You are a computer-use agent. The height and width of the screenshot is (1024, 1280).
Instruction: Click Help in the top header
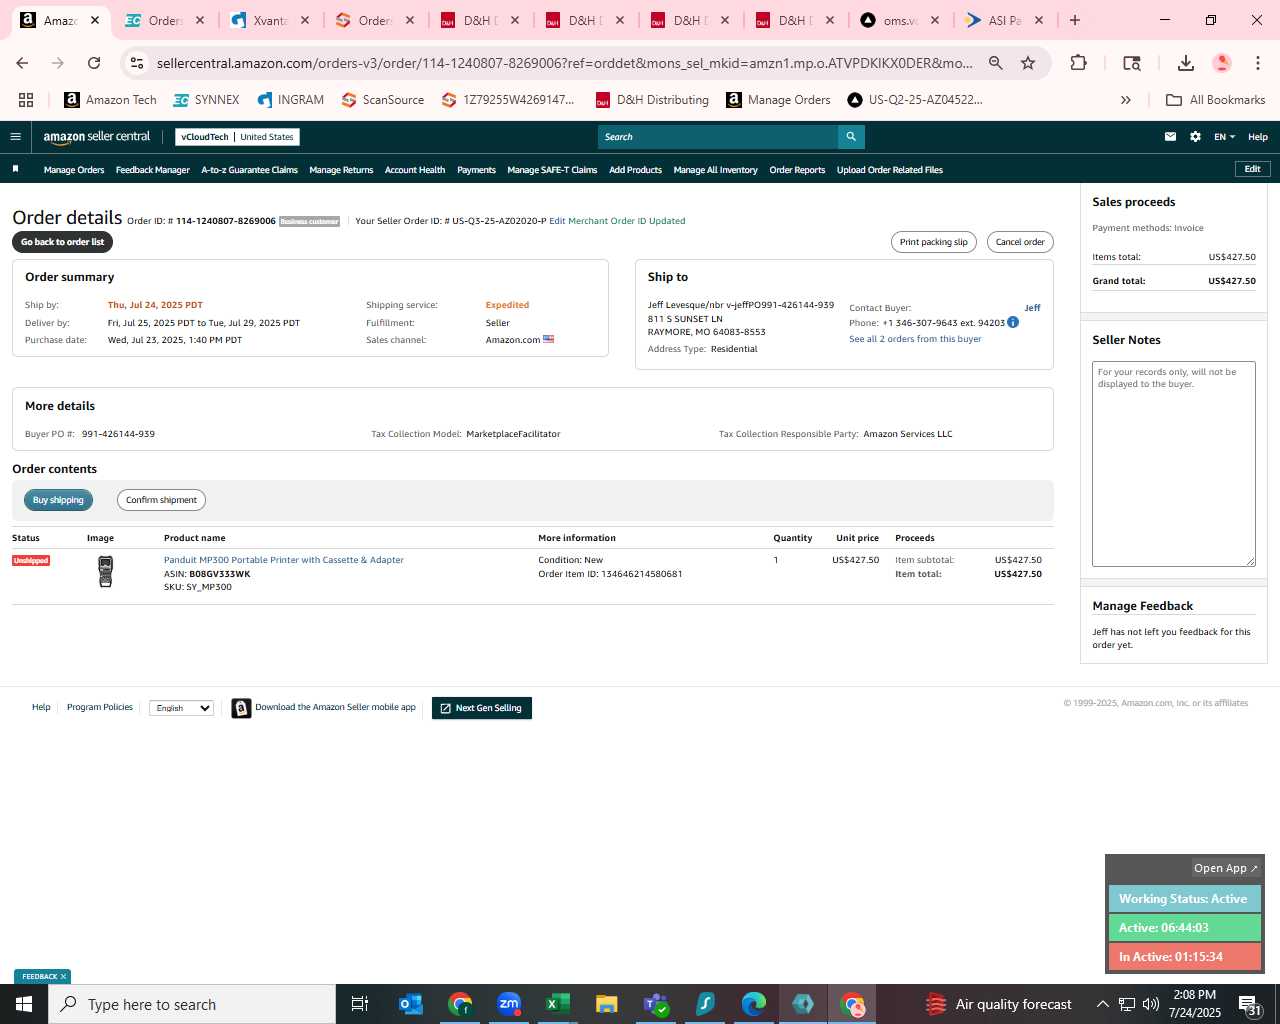click(1258, 137)
